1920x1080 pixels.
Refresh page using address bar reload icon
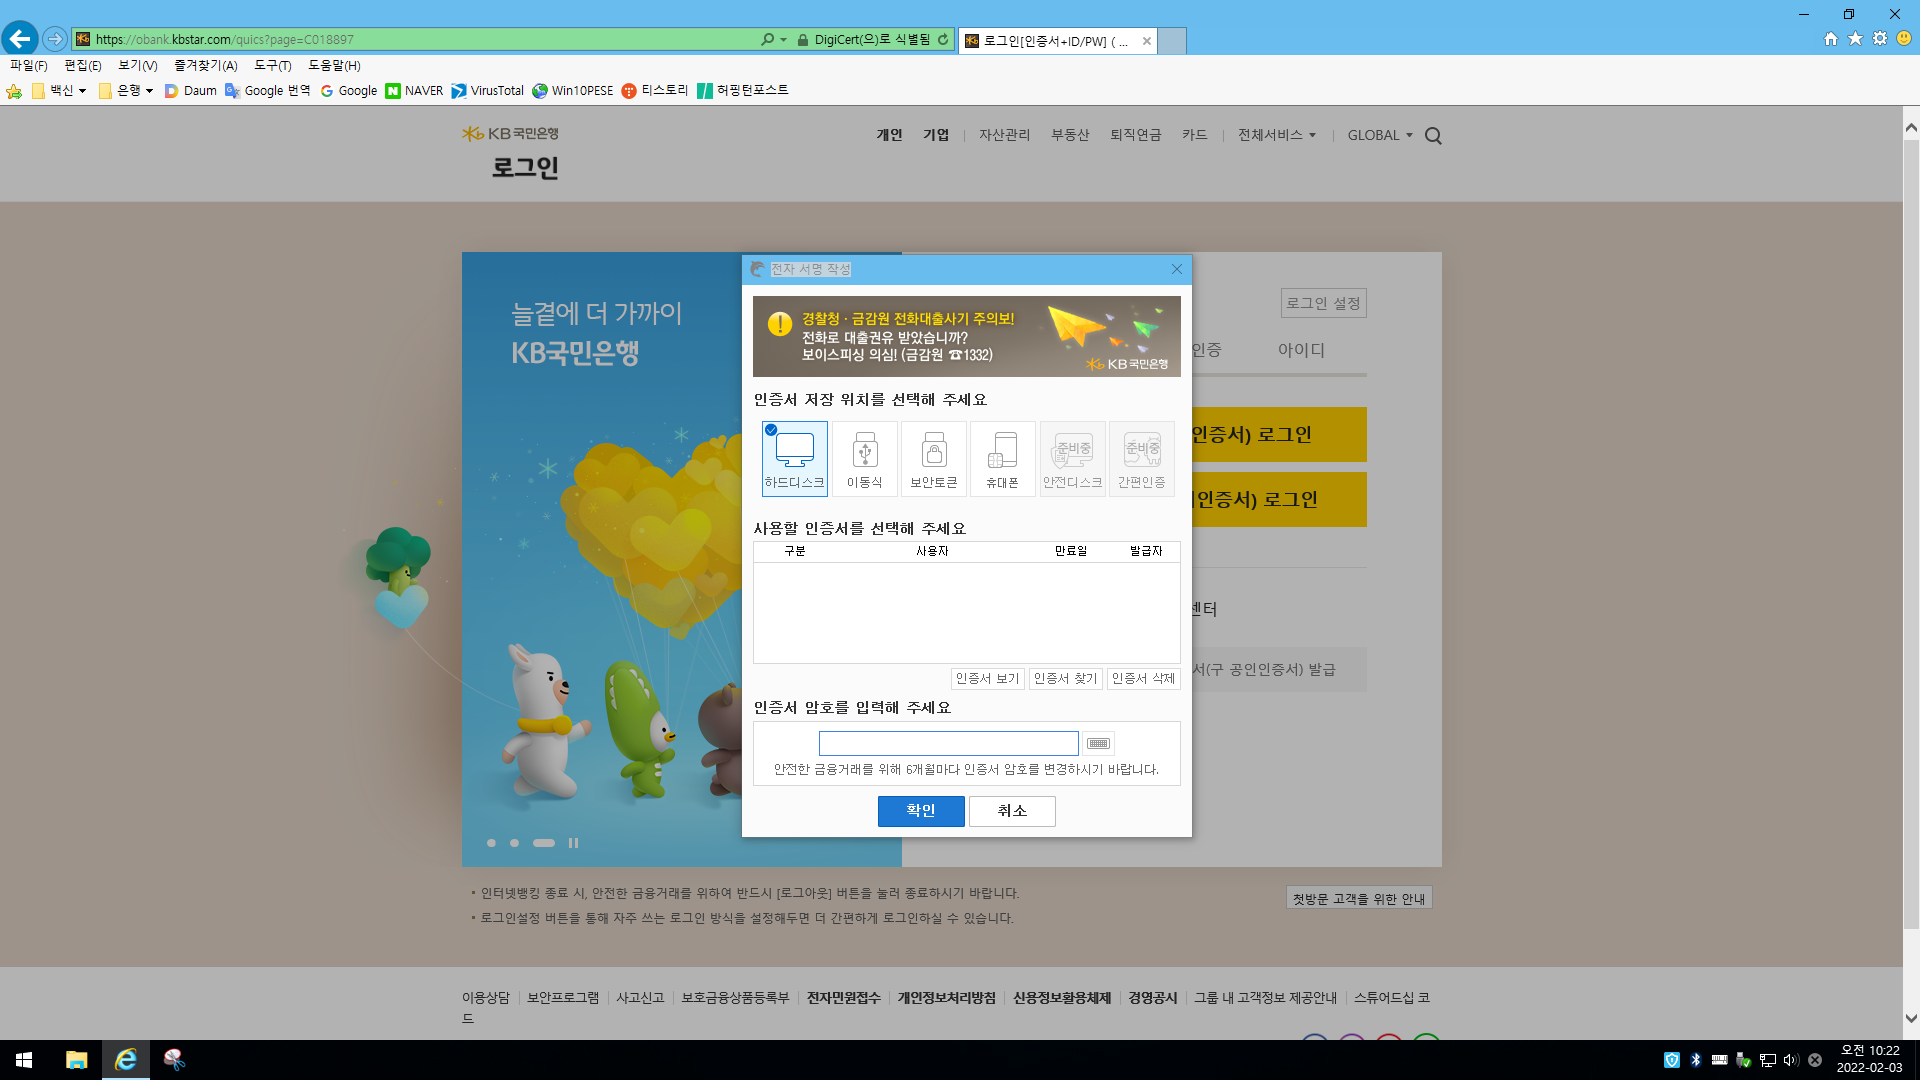[x=943, y=39]
